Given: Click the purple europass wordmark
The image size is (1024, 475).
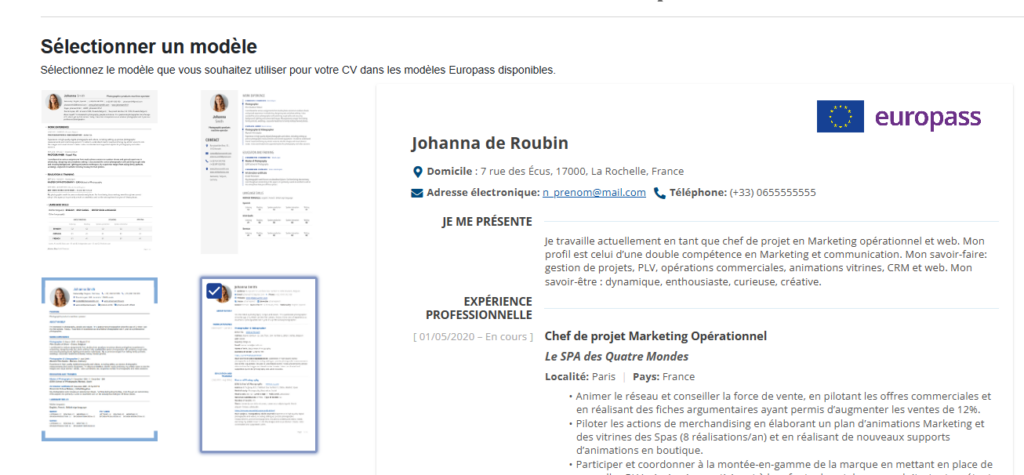Looking at the screenshot, I should coord(928,117).
